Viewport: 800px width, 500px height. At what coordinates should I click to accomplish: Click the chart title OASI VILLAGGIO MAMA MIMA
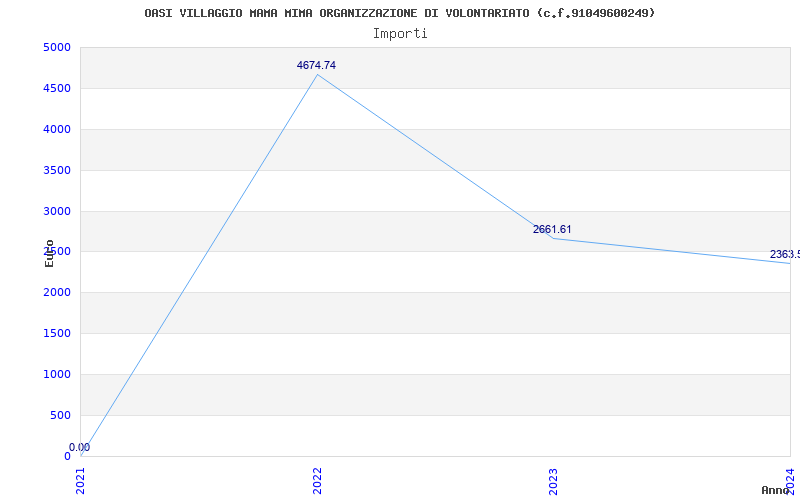click(x=399, y=13)
